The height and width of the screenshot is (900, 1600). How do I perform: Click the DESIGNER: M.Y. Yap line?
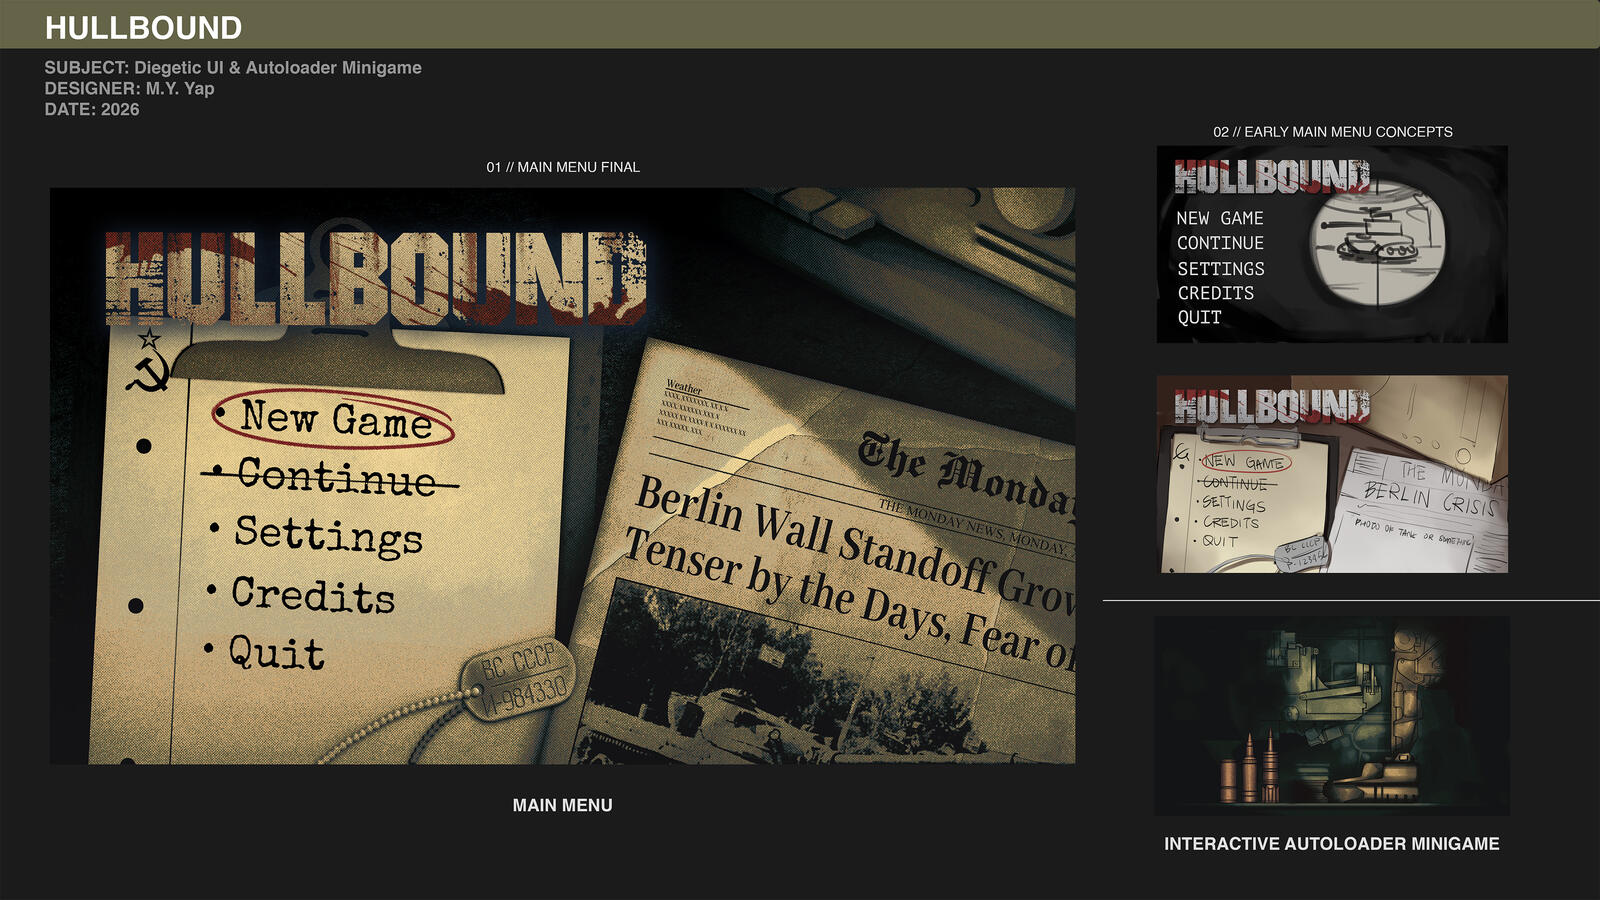[129, 89]
